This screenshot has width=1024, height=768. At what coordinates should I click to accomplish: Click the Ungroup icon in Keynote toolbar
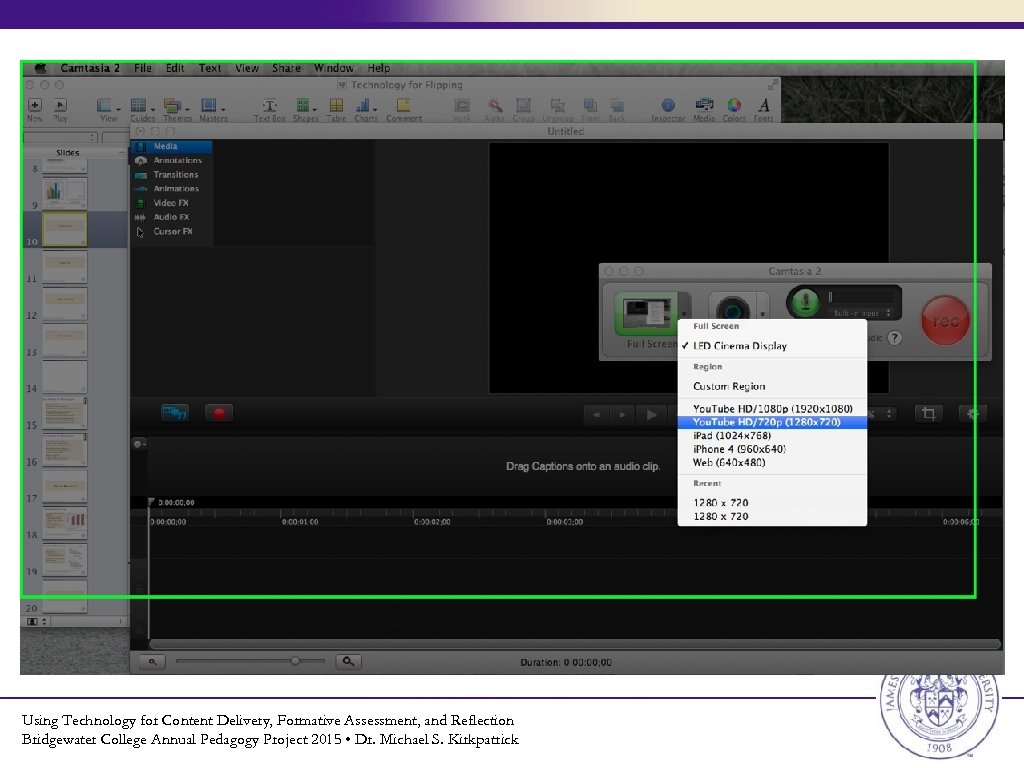click(x=557, y=105)
